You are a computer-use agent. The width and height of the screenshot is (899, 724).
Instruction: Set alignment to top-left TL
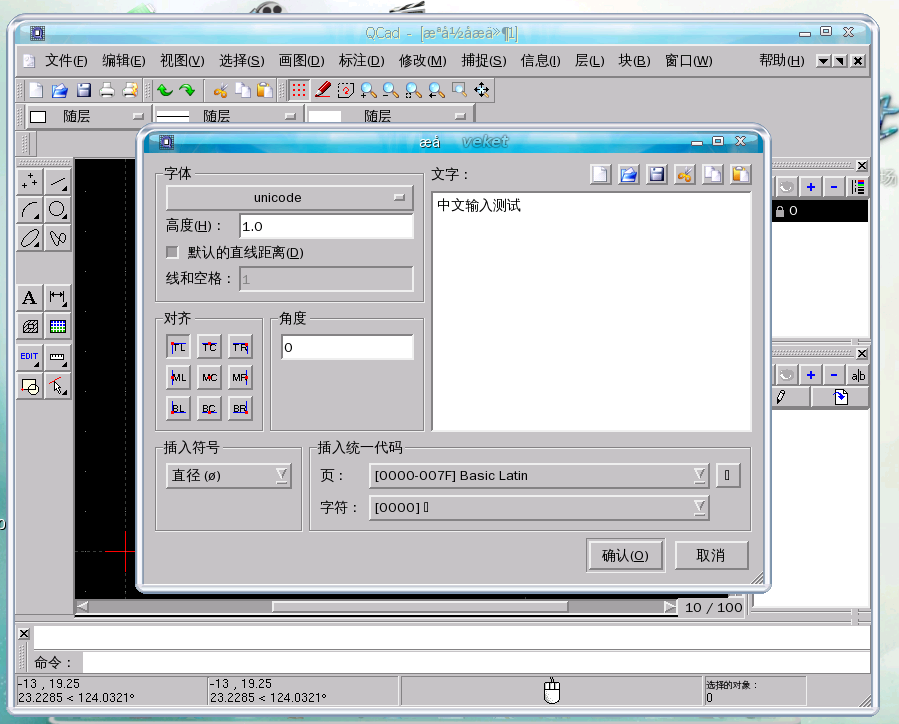pyautogui.click(x=178, y=347)
